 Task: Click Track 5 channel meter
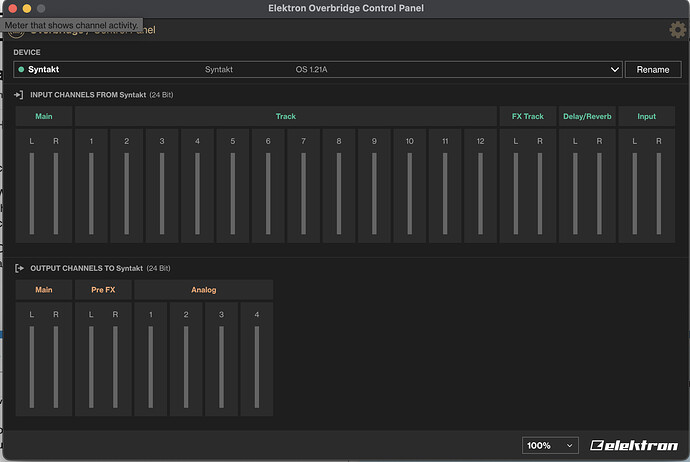pos(233,194)
